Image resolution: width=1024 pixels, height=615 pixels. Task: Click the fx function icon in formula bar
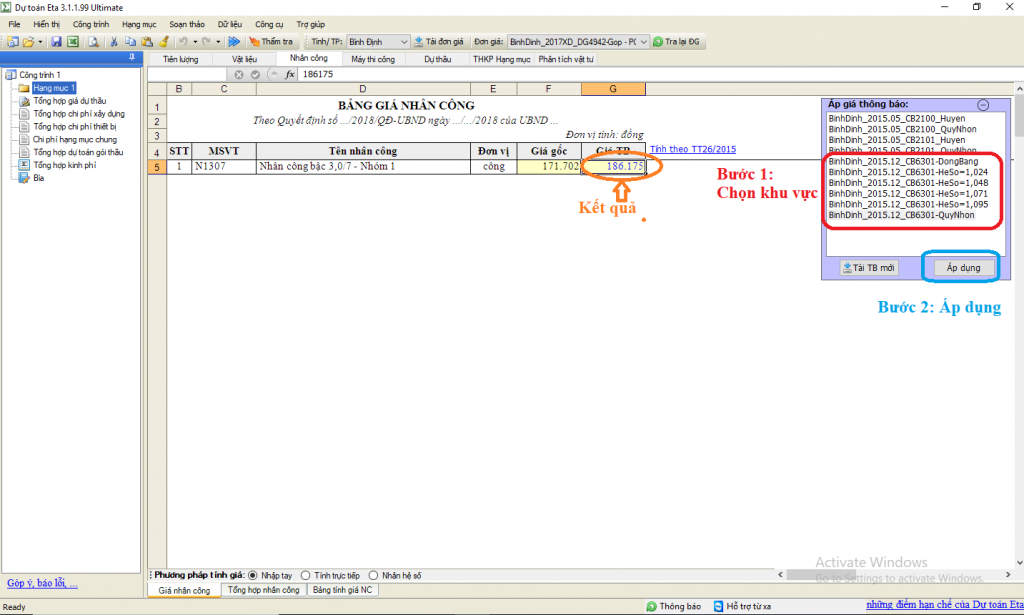(x=290, y=75)
